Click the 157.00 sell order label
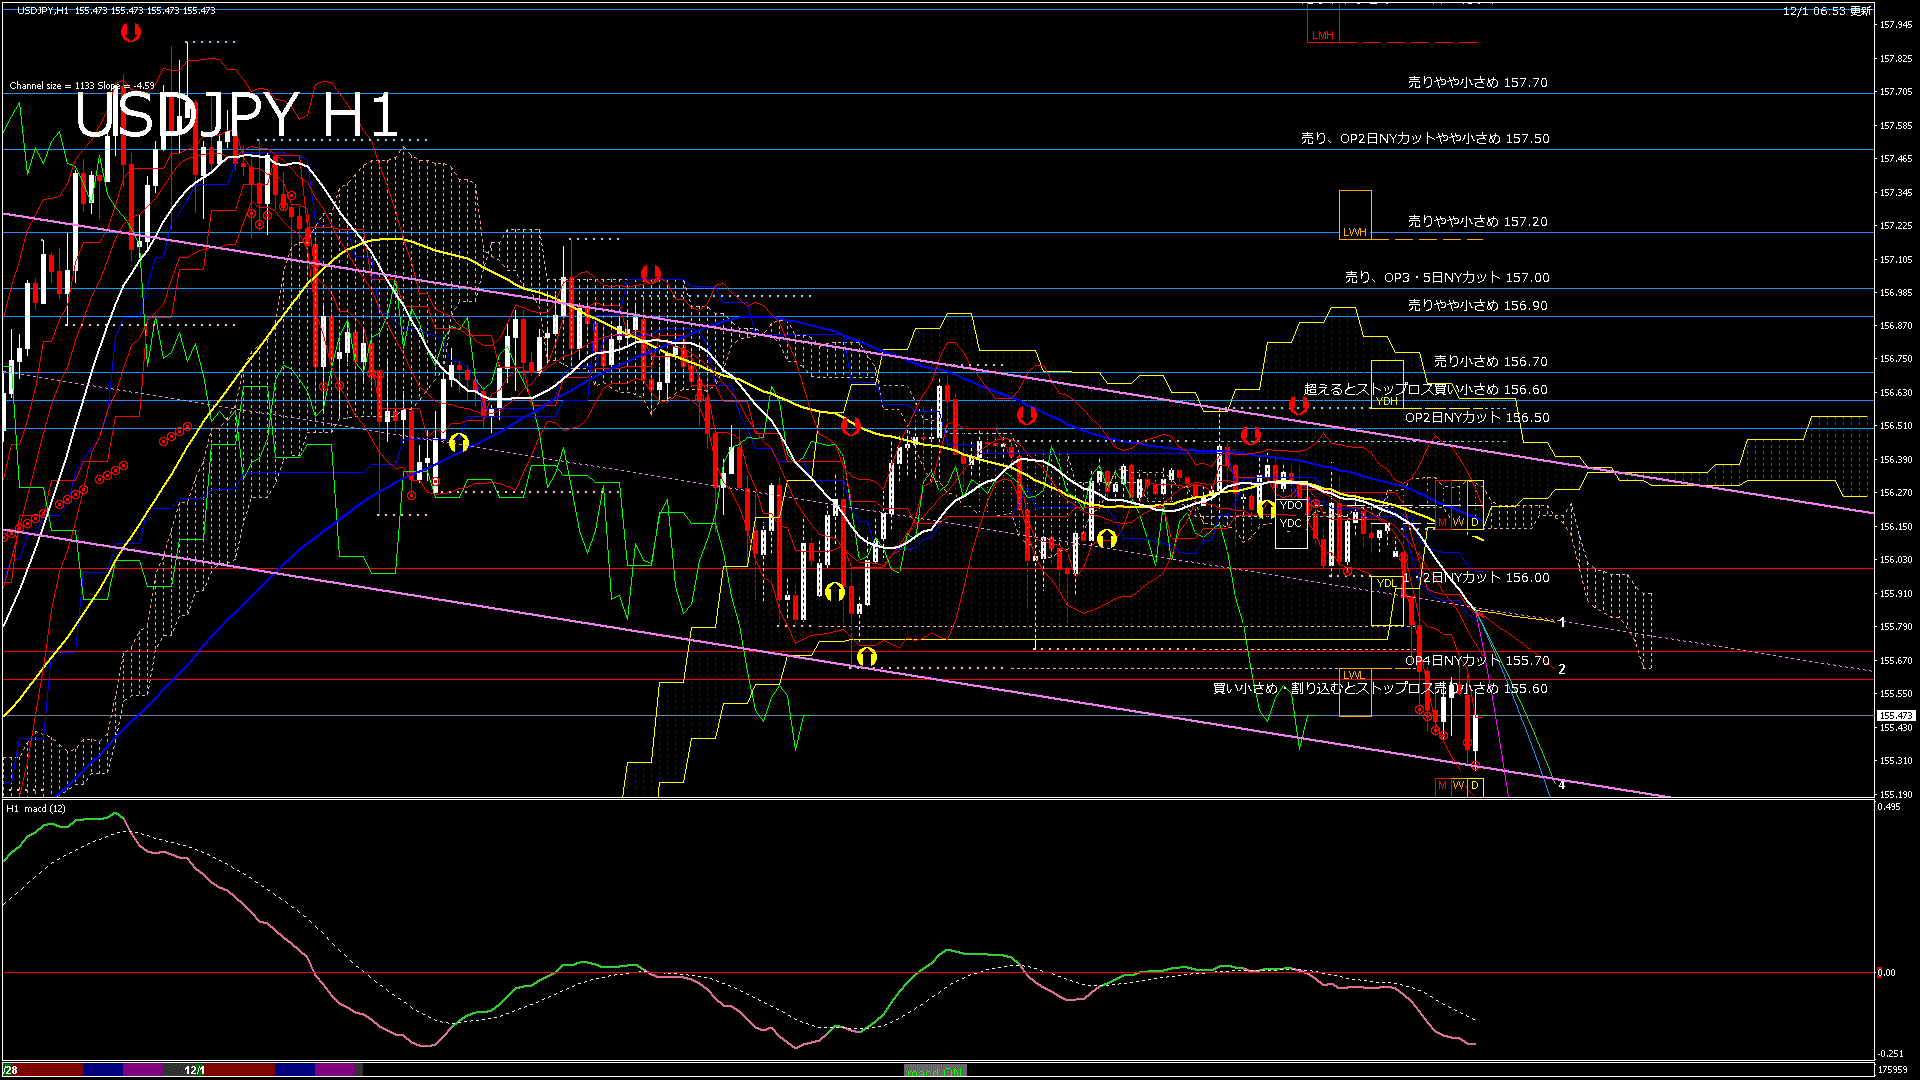This screenshot has width=1920, height=1080. pos(1446,277)
